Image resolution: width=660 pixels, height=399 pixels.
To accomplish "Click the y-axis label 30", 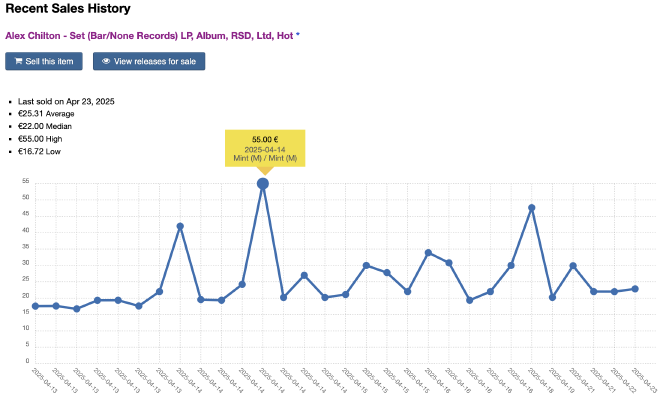I will click(x=26, y=263).
